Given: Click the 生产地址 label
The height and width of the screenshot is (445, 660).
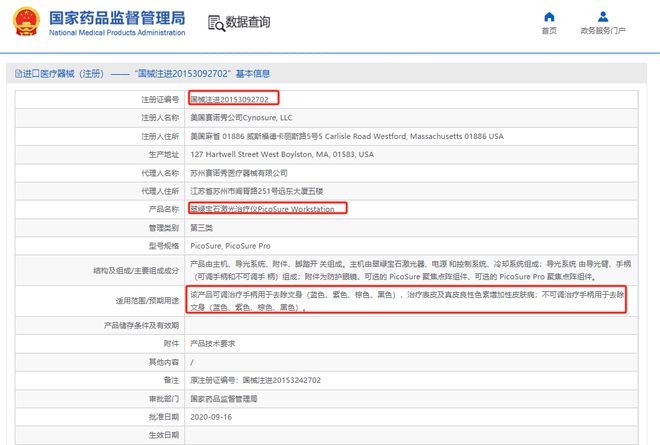Looking at the screenshot, I should coord(164,155).
